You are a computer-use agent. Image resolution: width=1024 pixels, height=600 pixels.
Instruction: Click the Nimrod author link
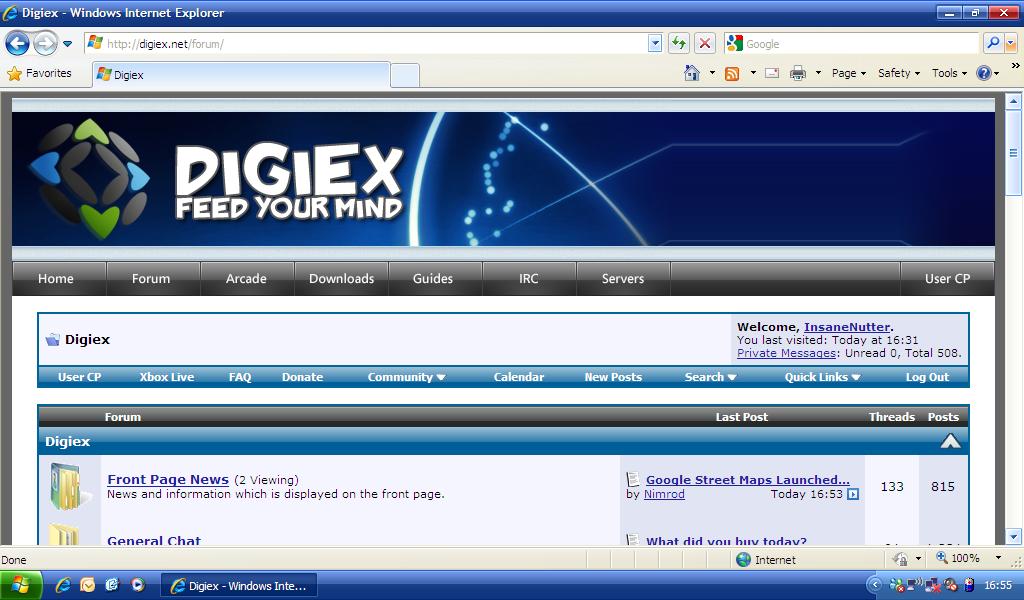[664, 494]
